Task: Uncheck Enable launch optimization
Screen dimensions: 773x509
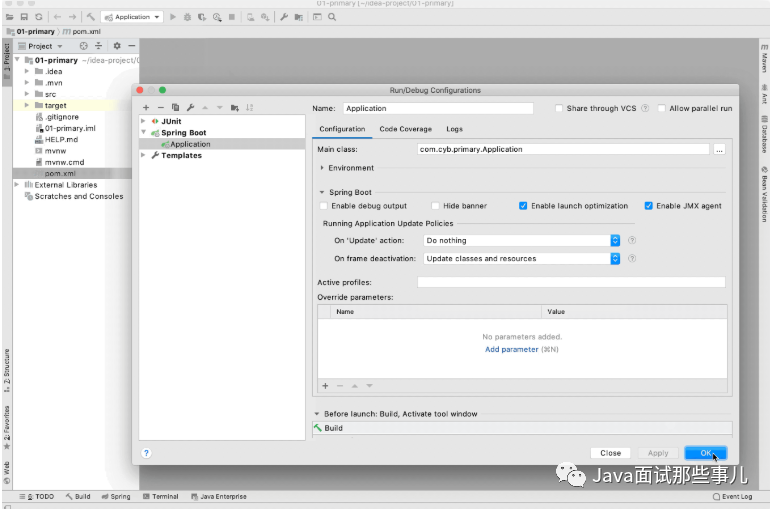Action: 523,206
